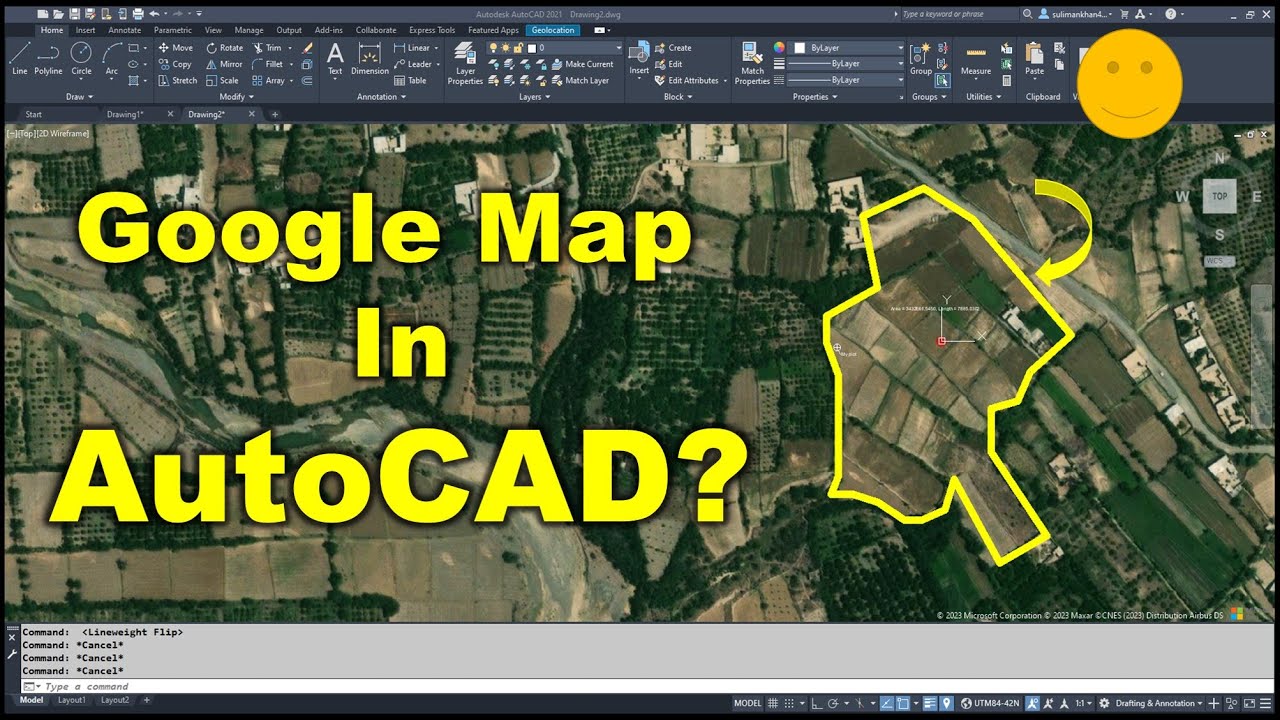
Task: Activate the Mirror command
Action: click(x=224, y=64)
